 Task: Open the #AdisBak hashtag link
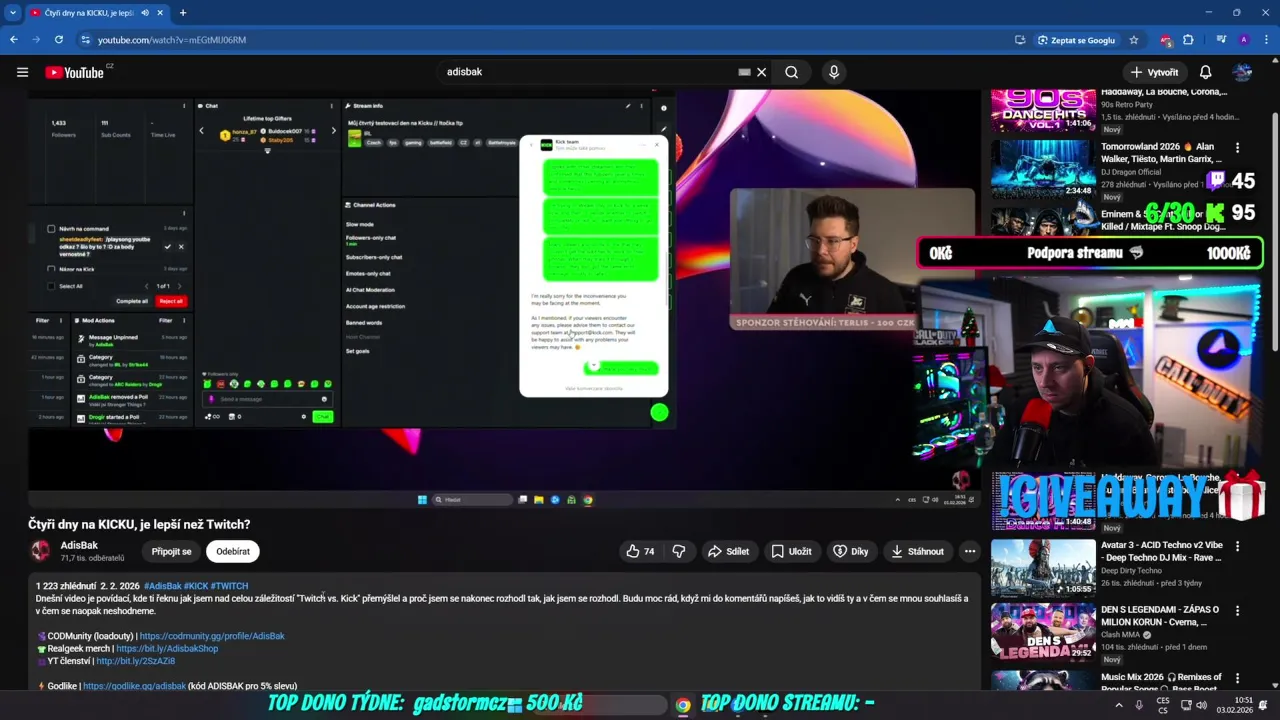click(162, 586)
